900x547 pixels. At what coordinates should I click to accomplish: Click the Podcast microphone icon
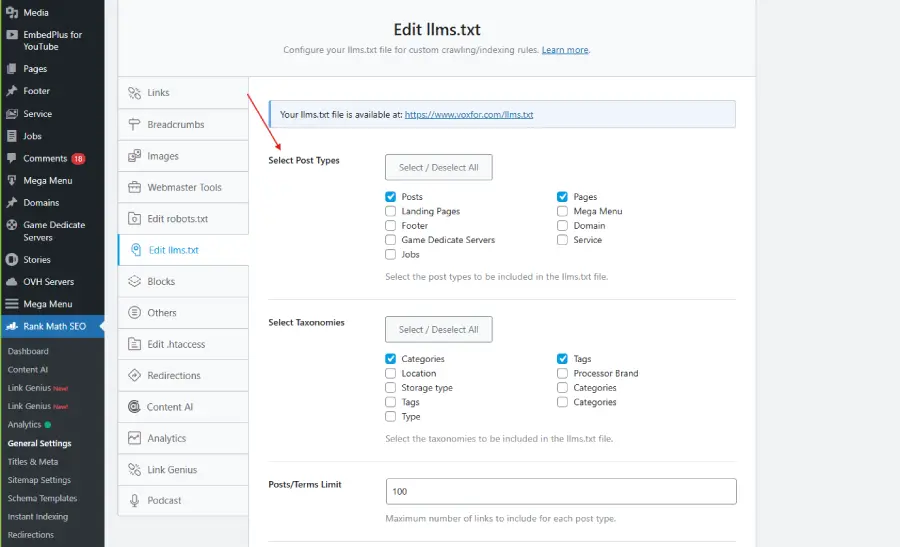[134, 501]
